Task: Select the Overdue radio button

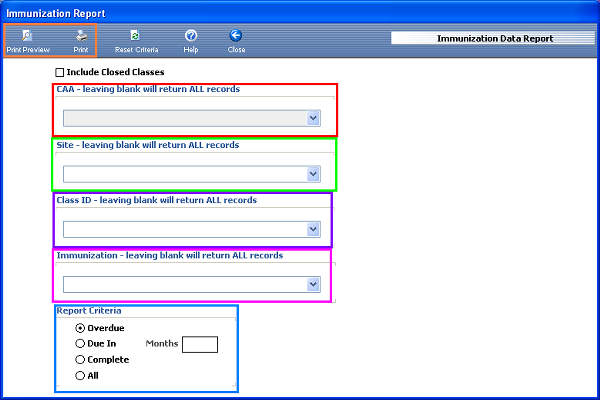Action: [x=81, y=328]
